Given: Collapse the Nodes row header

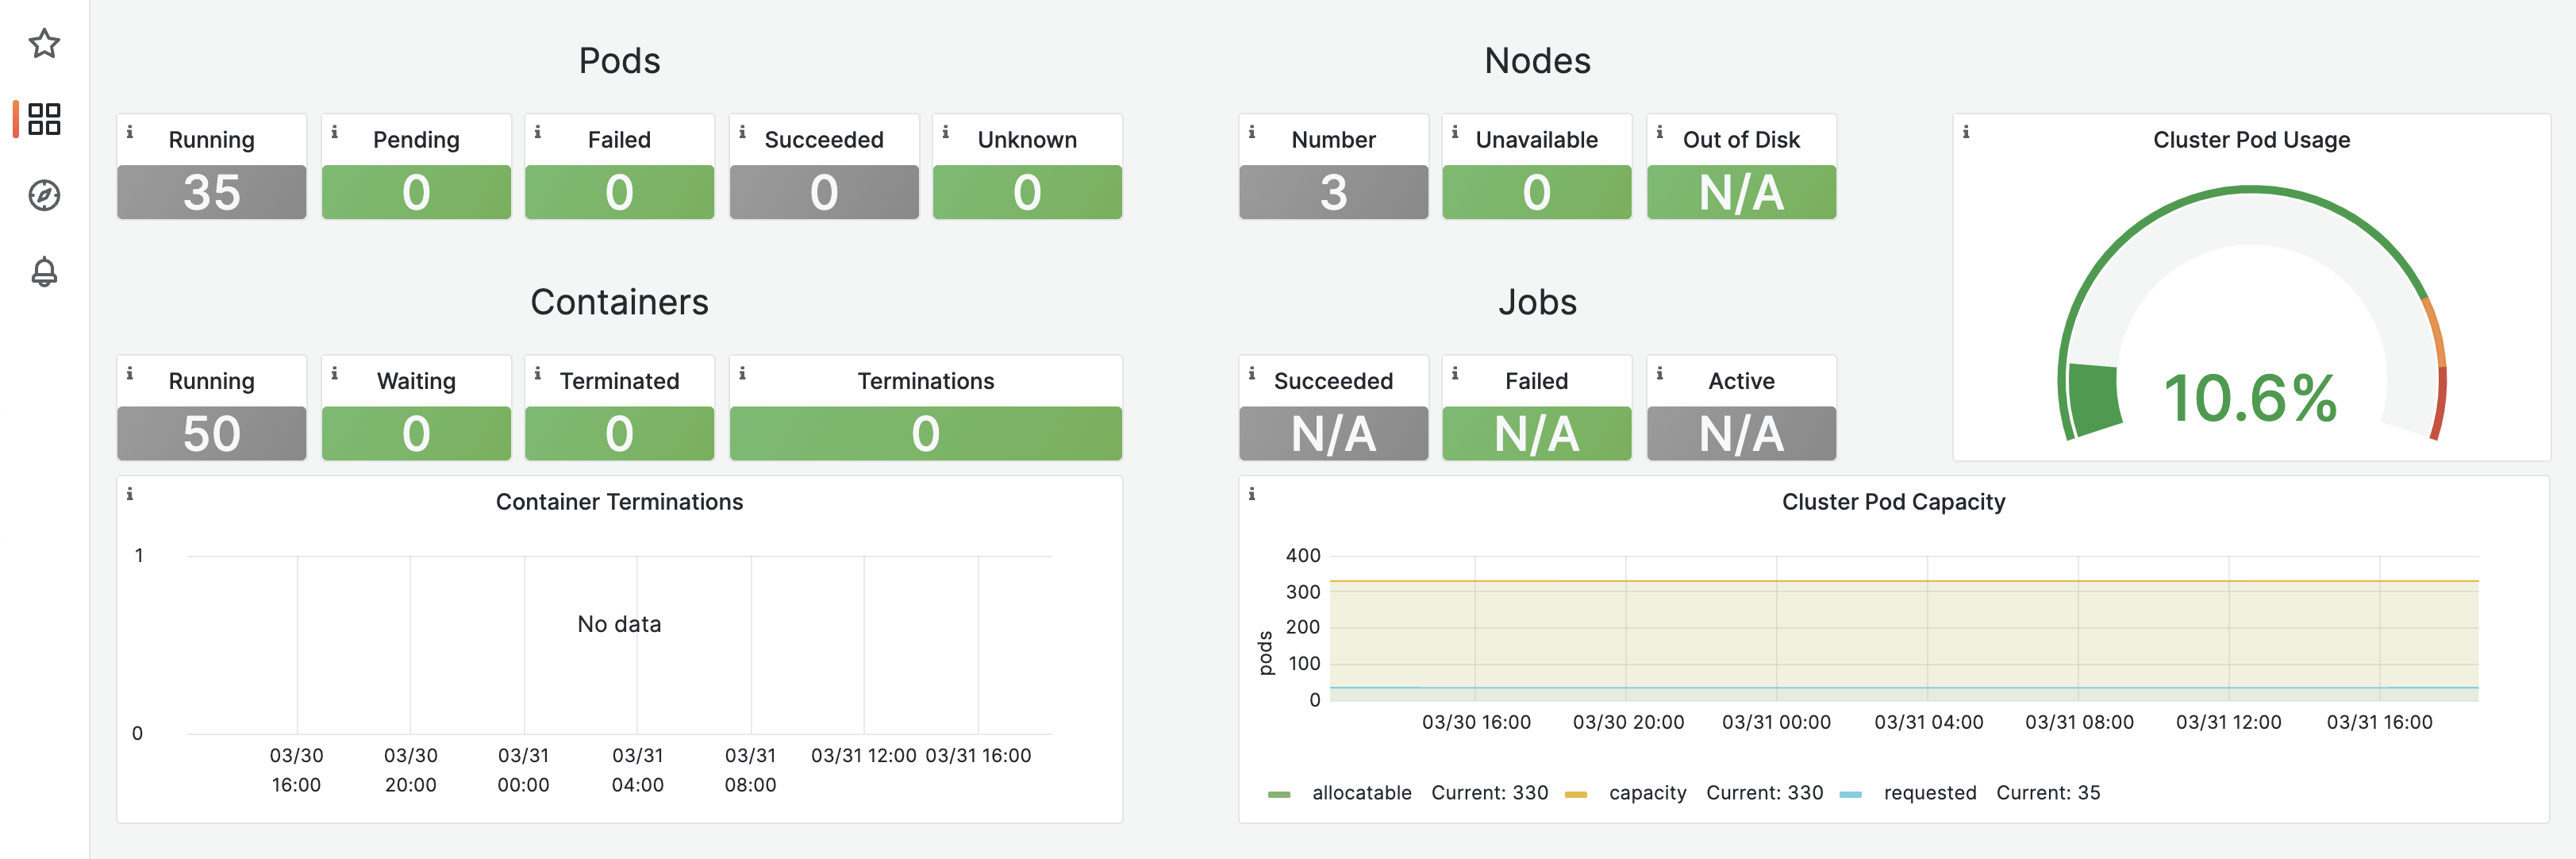Looking at the screenshot, I should click(1537, 61).
